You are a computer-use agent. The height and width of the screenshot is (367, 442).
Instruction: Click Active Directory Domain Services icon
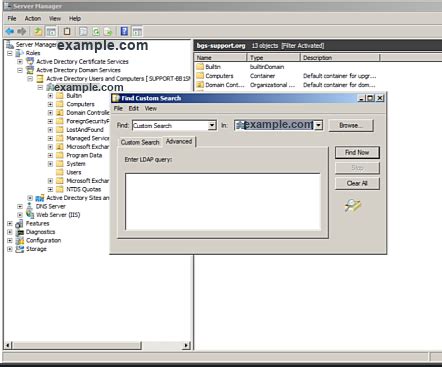(30, 70)
